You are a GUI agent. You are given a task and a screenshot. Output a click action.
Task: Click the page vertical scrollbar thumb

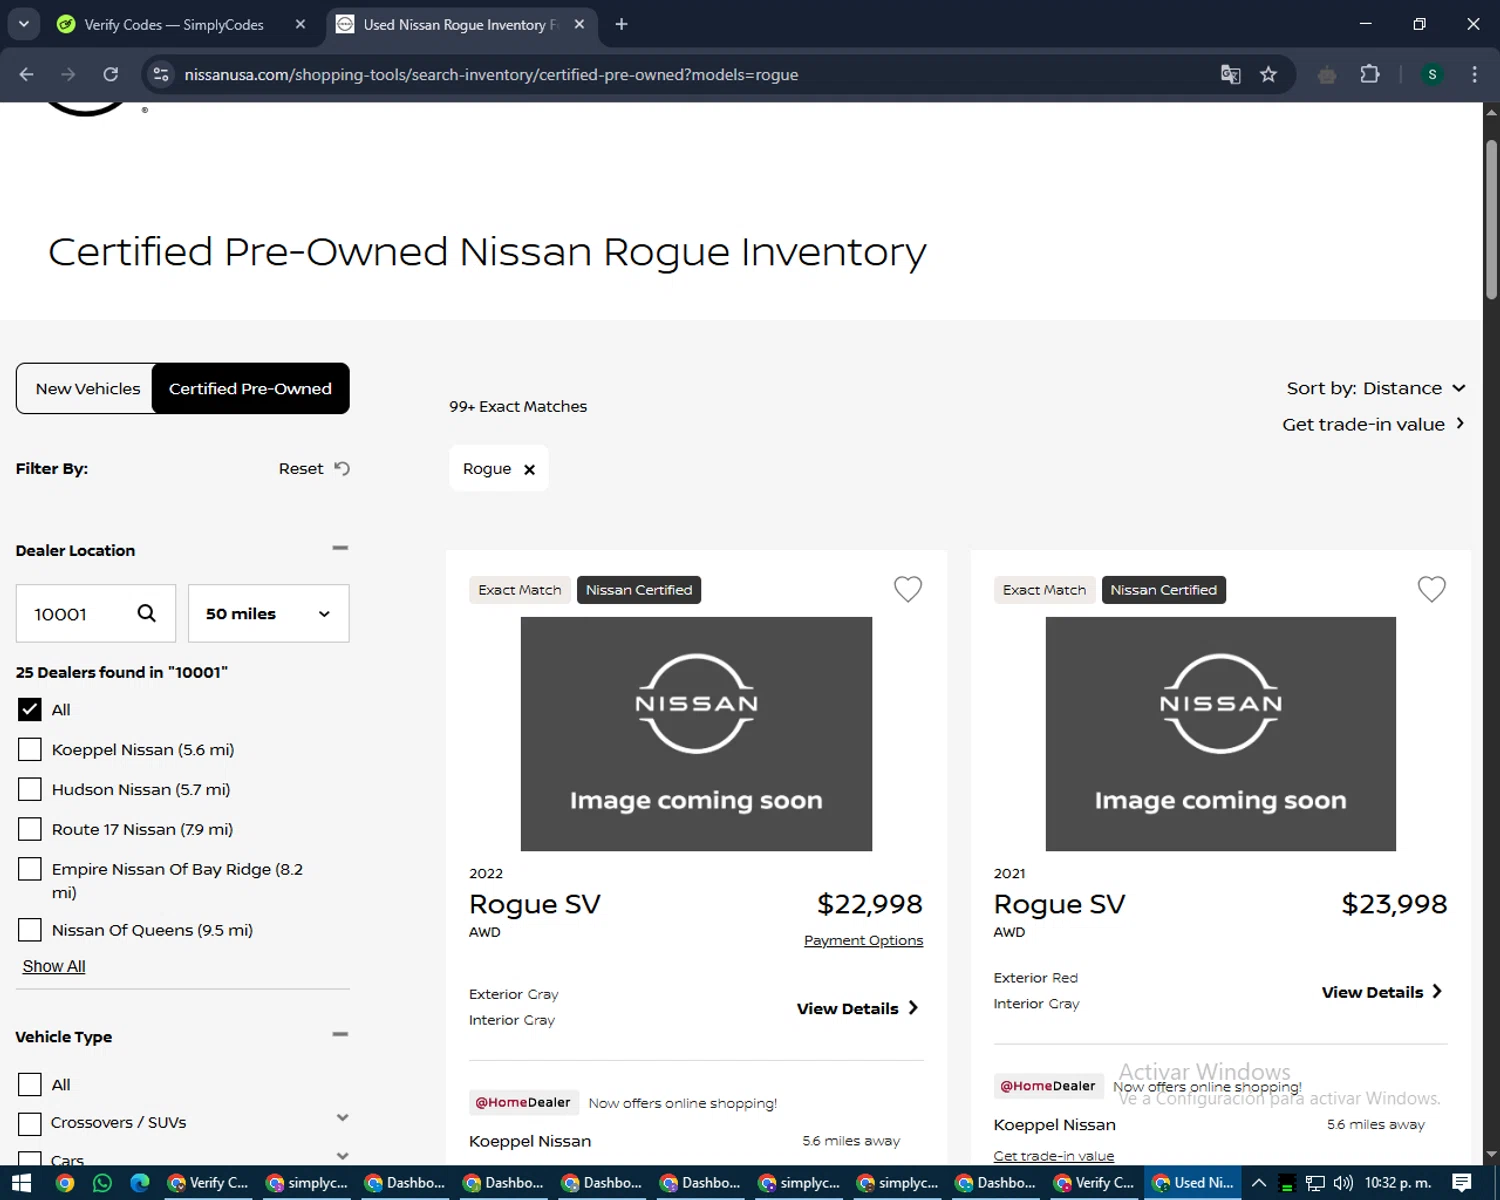[1491, 220]
